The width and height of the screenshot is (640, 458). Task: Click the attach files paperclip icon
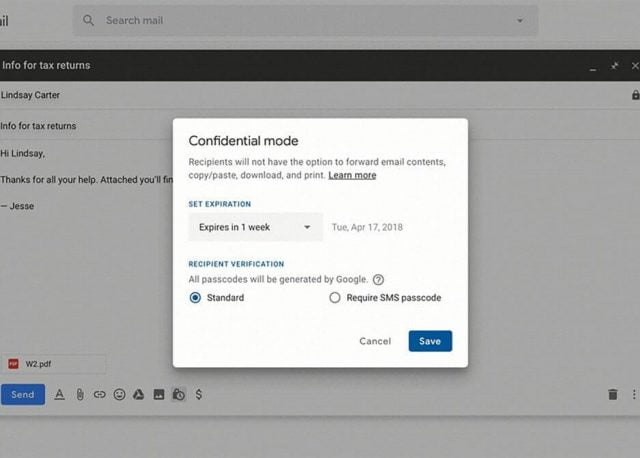coord(80,395)
